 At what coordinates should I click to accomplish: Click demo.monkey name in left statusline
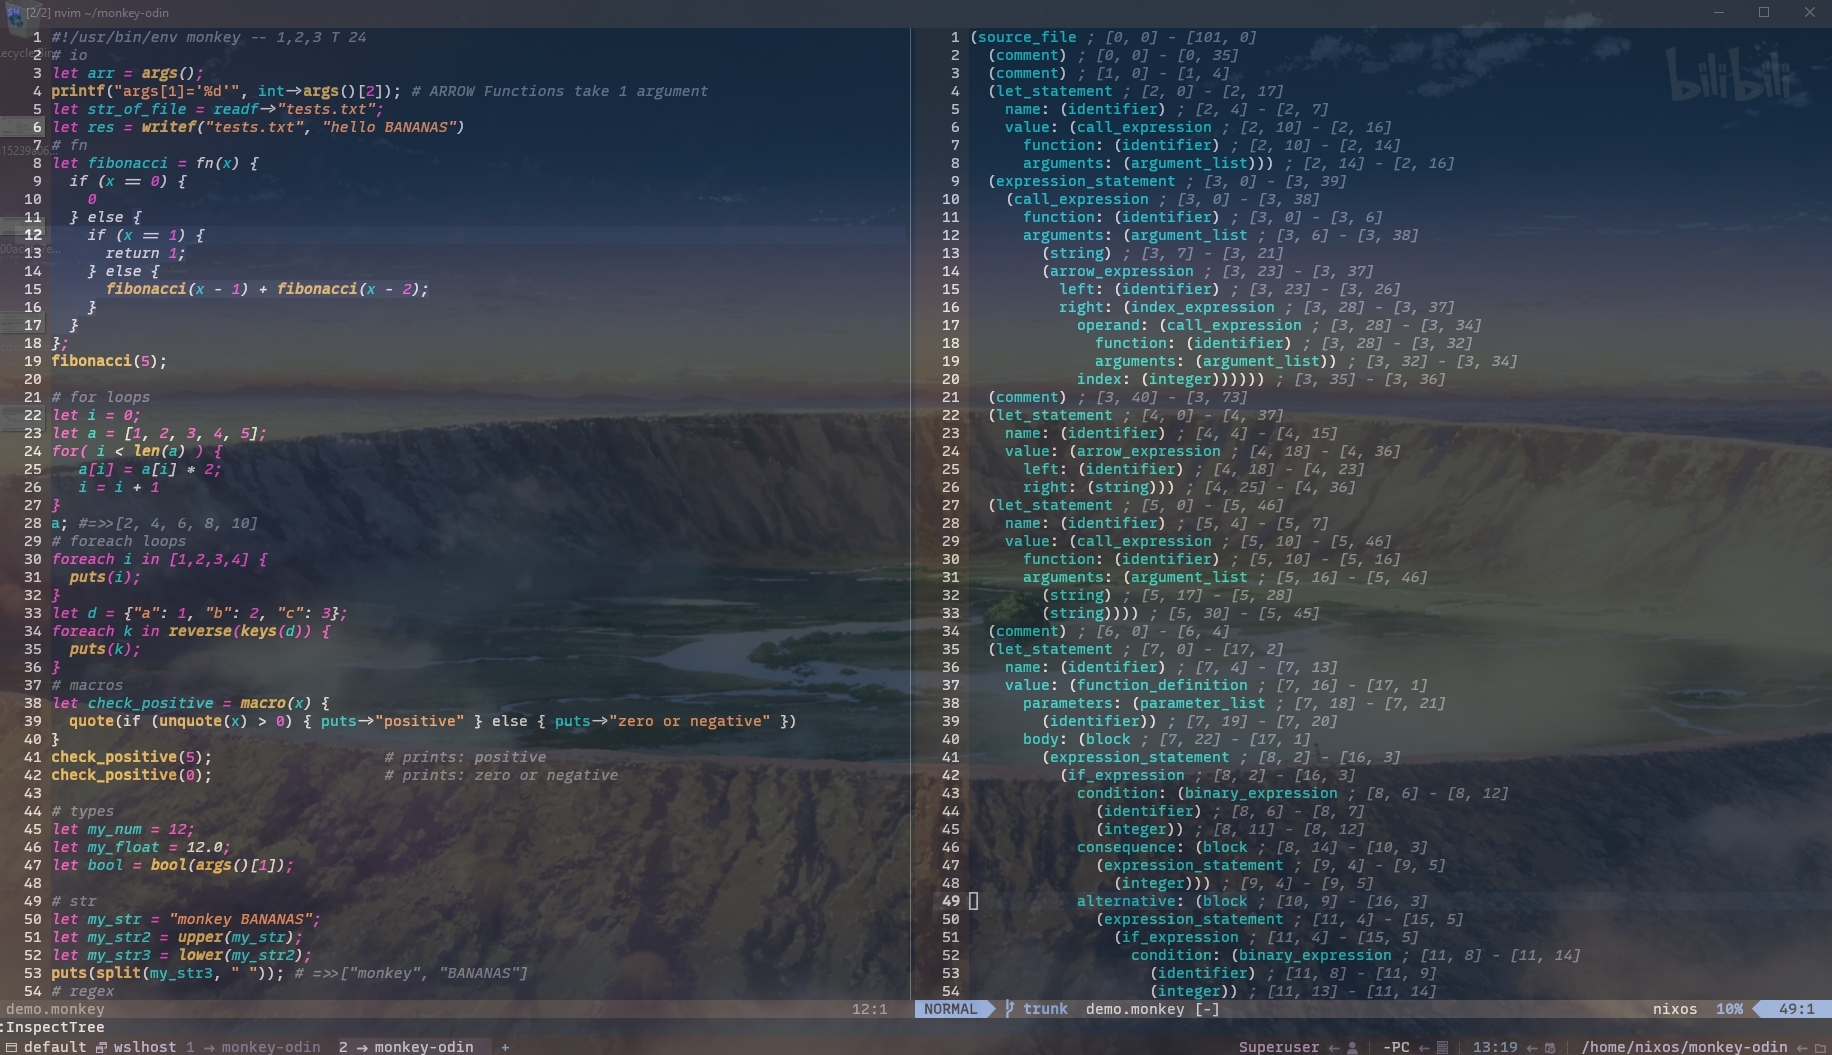click(x=55, y=1009)
